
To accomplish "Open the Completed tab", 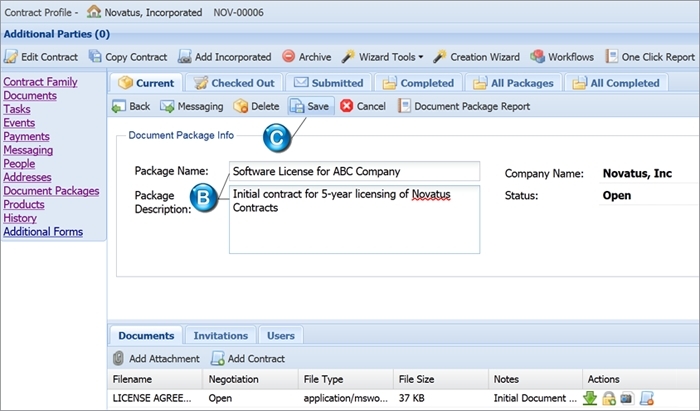I will tap(418, 83).
